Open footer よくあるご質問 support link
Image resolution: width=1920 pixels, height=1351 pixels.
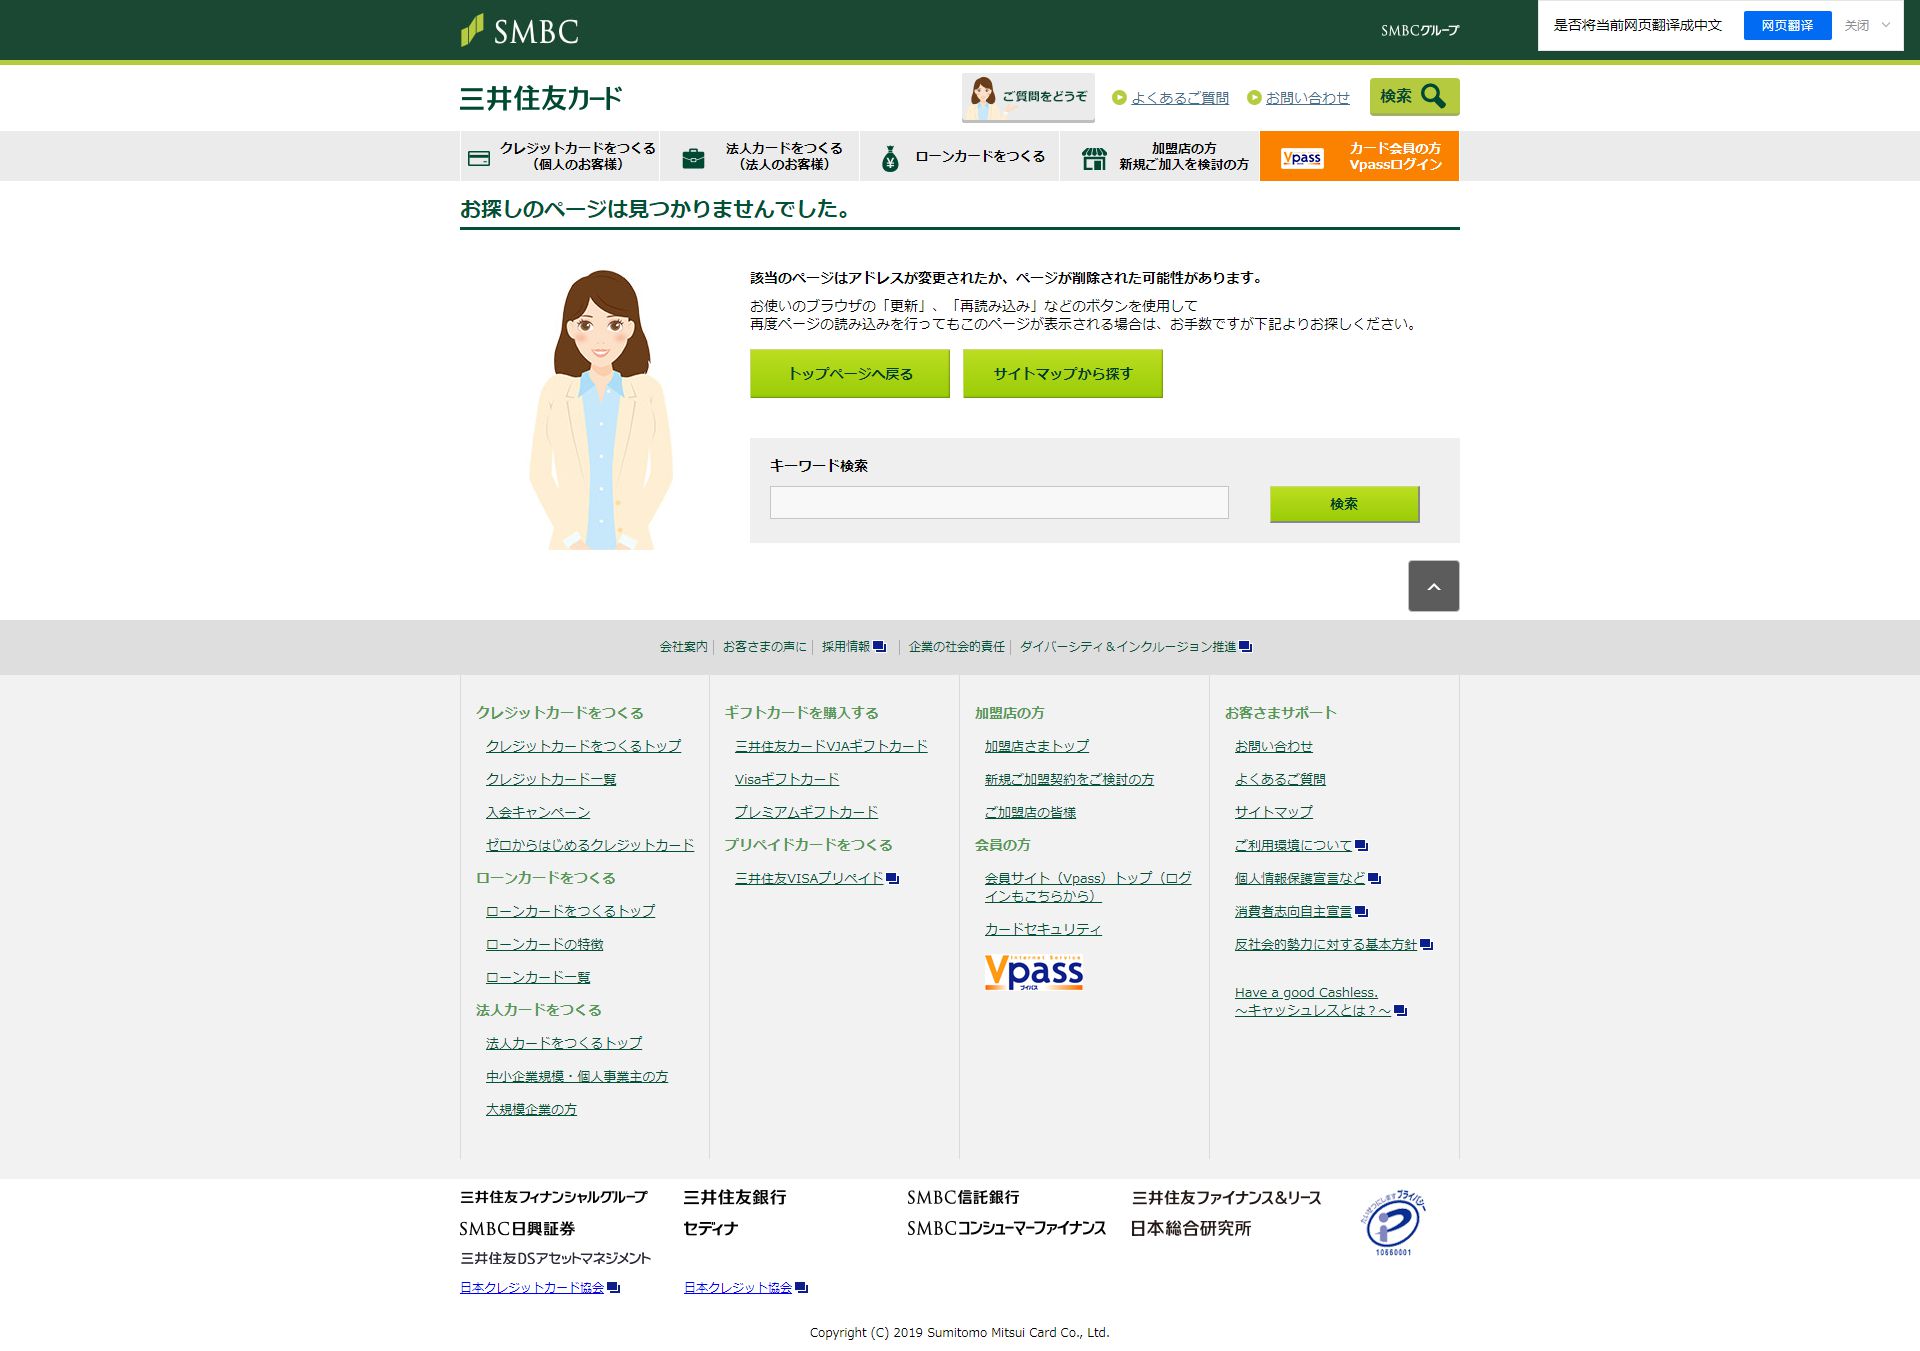click(1280, 779)
